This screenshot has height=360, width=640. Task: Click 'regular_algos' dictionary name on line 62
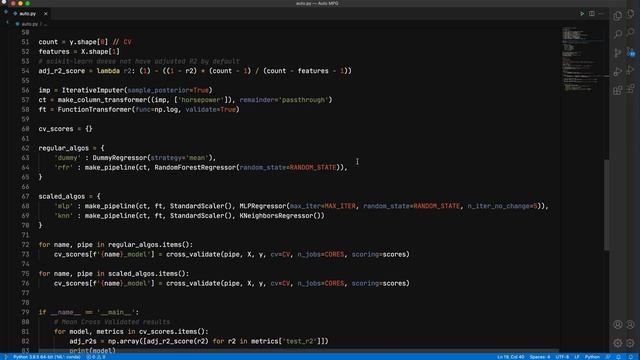click(64, 148)
